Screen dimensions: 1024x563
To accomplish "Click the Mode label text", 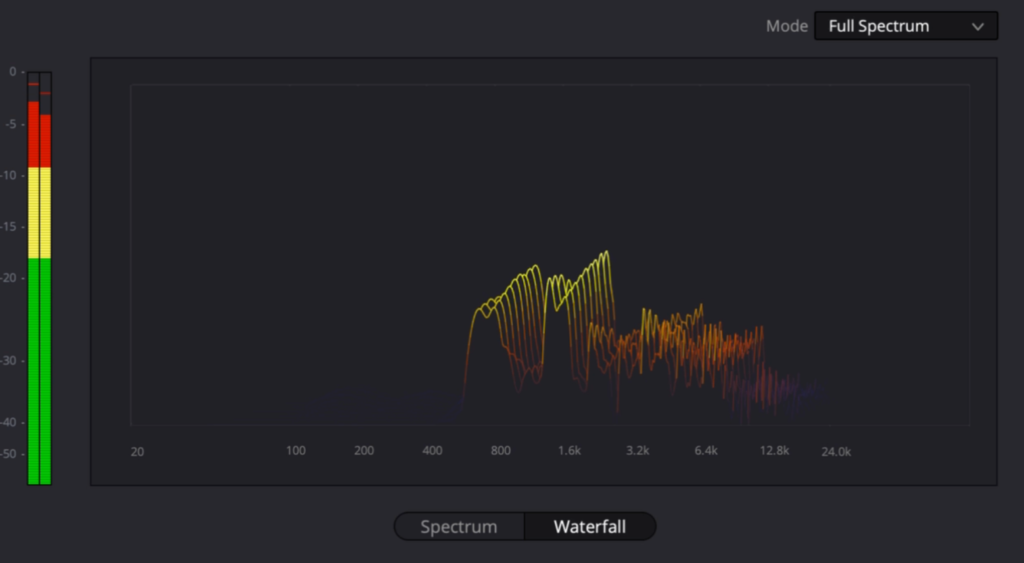I will pos(786,26).
